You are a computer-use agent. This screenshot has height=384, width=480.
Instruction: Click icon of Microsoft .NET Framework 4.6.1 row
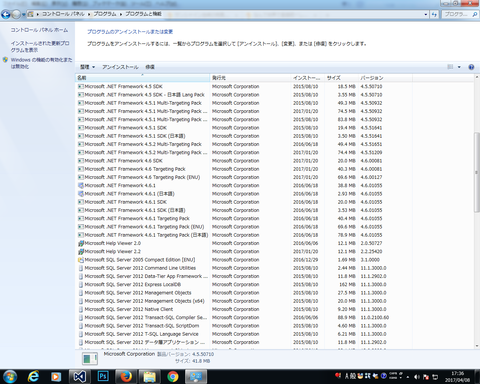click(81, 185)
